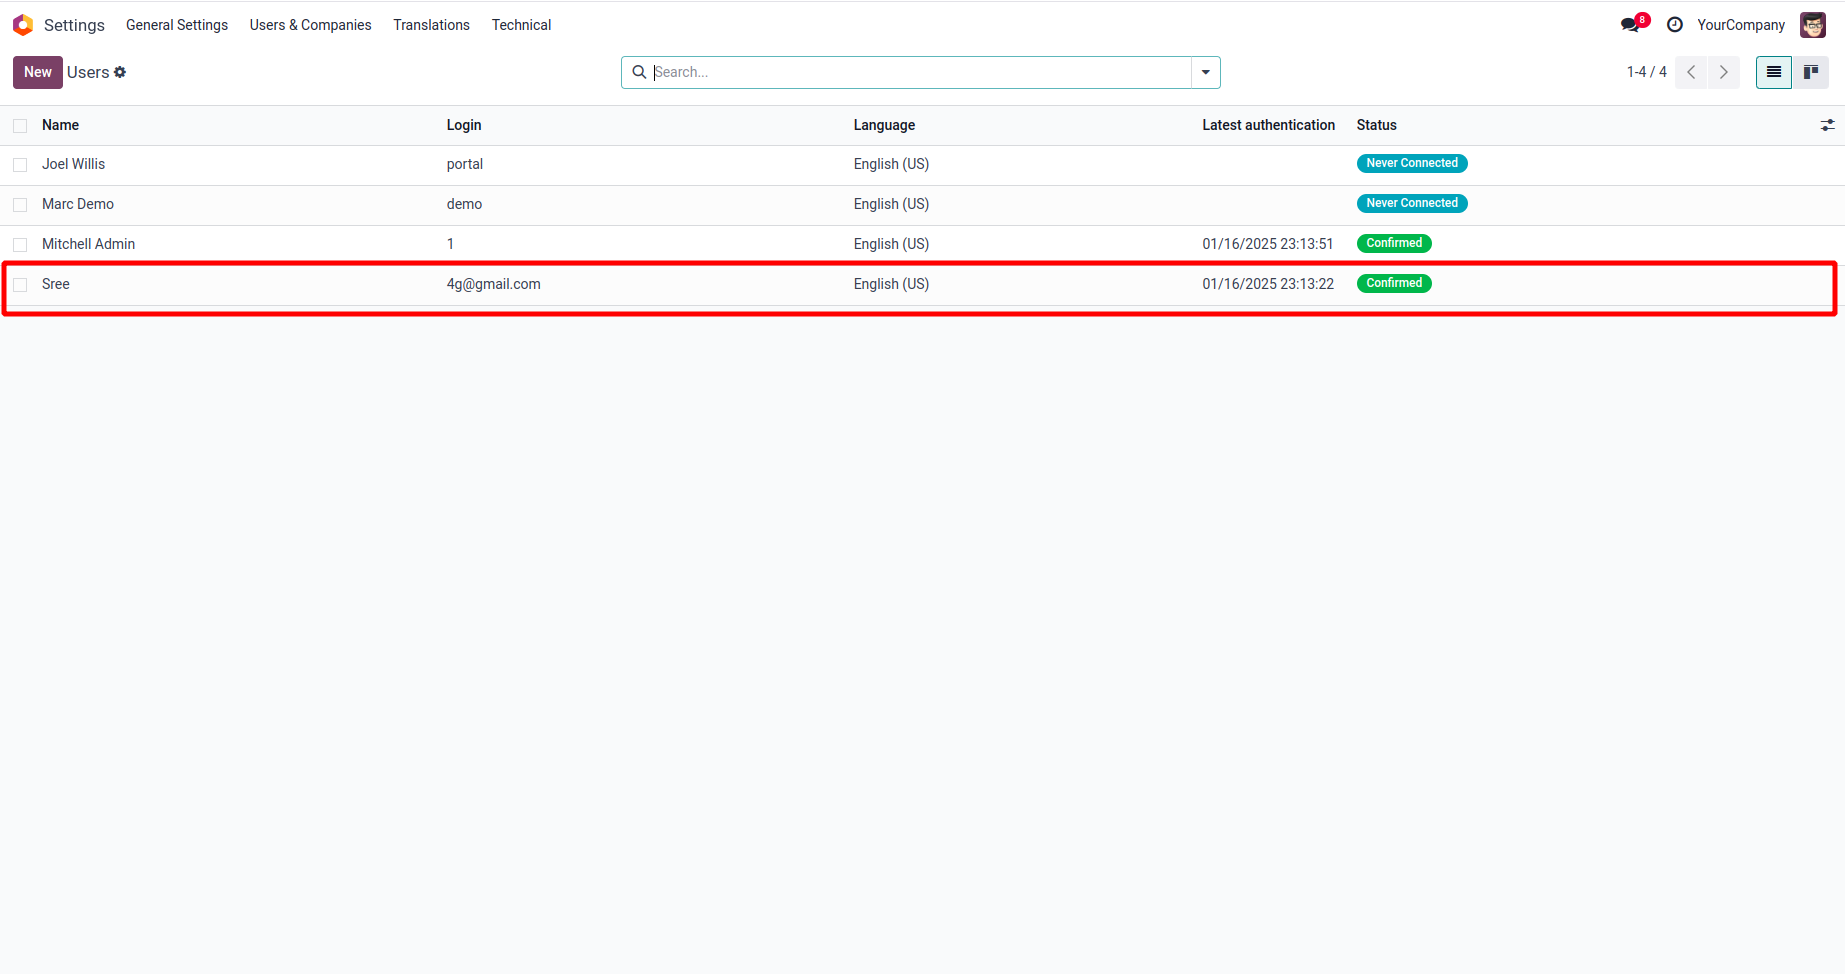1845x974 pixels.
Task: Open the Users & Companies menu
Action: coord(310,25)
